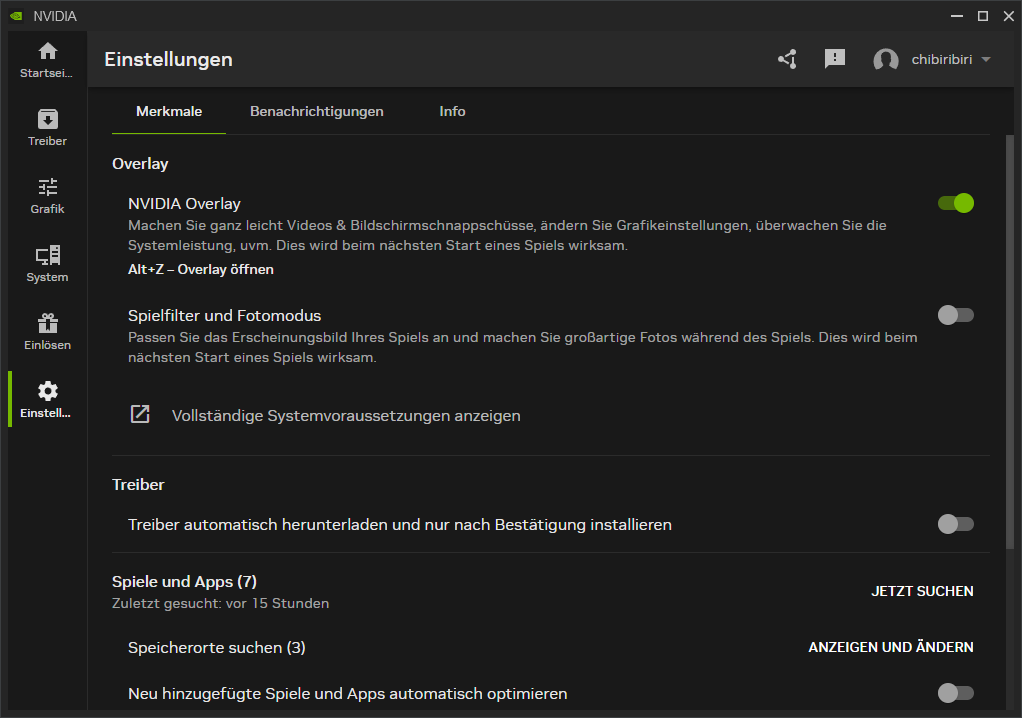Image resolution: width=1022 pixels, height=718 pixels.
Task: Open the feedback speech bubble icon
Action: pyautogui.click(x=835, y=59)
